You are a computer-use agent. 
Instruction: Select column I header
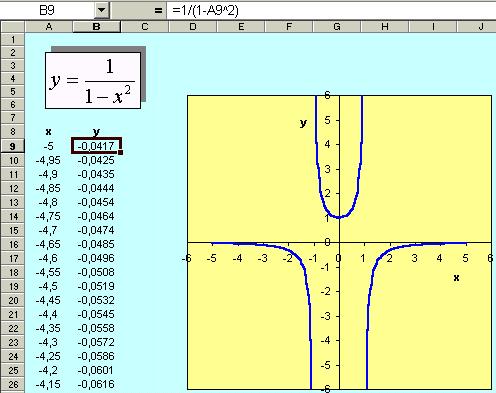pyautogui.click(x=433, y=27)
